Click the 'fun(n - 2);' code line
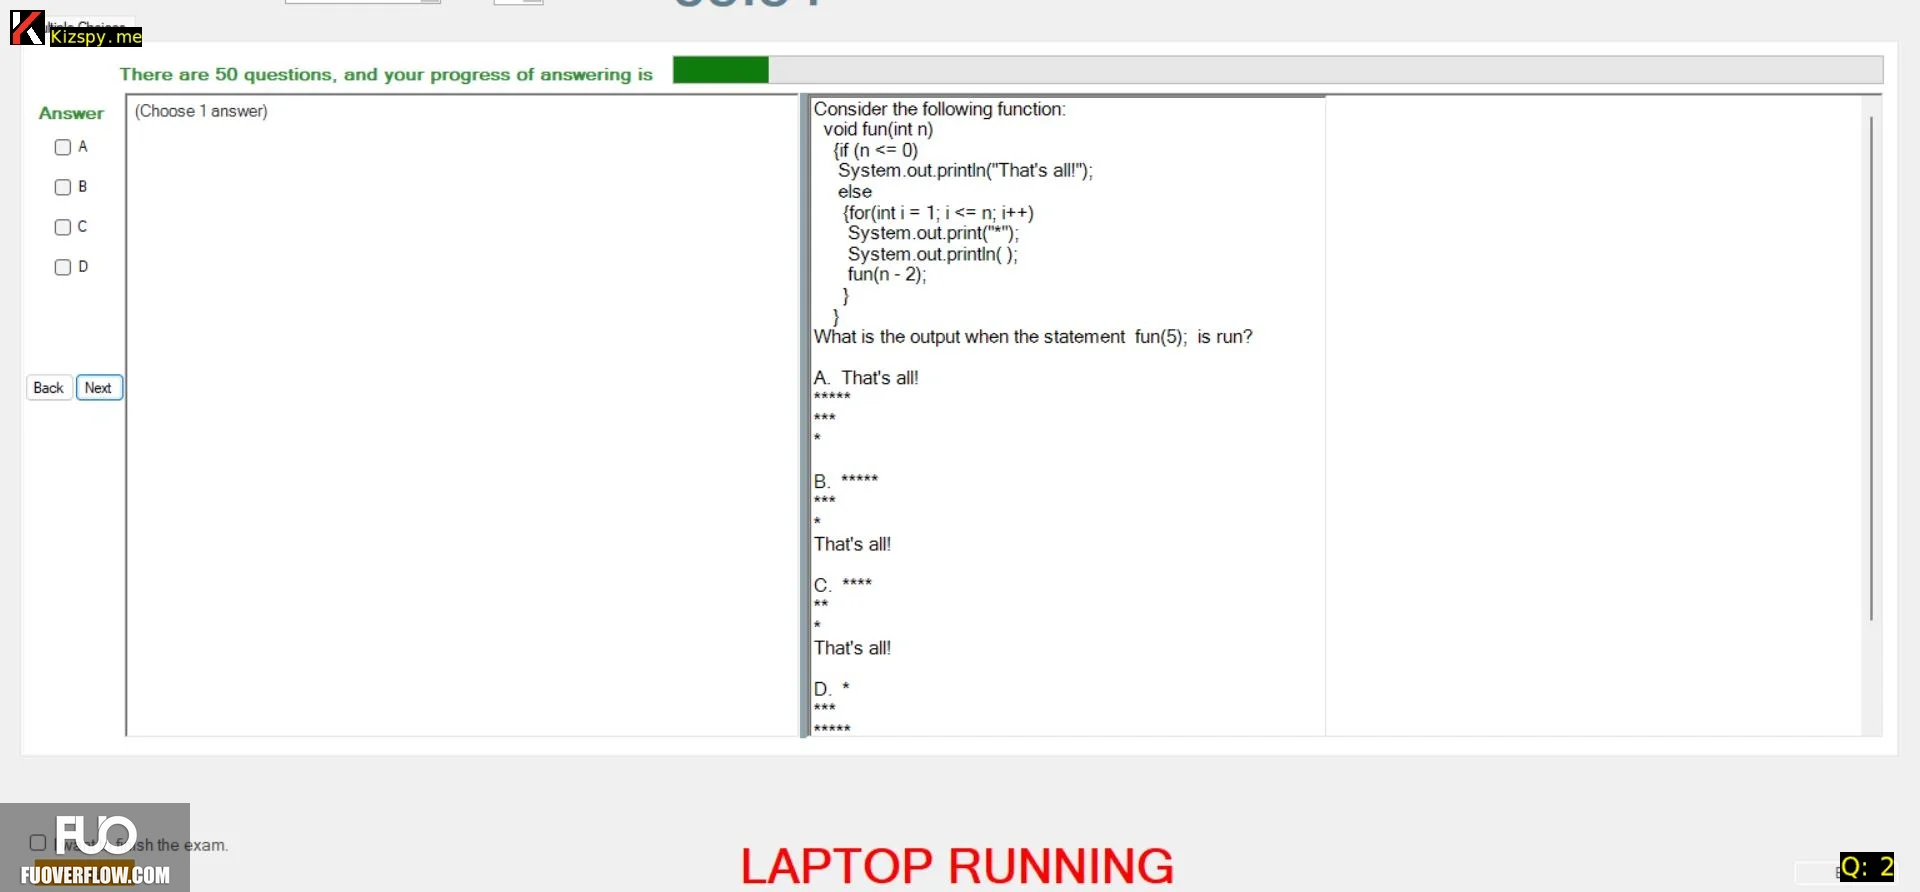The image size is (1920, 892). tap(887, 275)
